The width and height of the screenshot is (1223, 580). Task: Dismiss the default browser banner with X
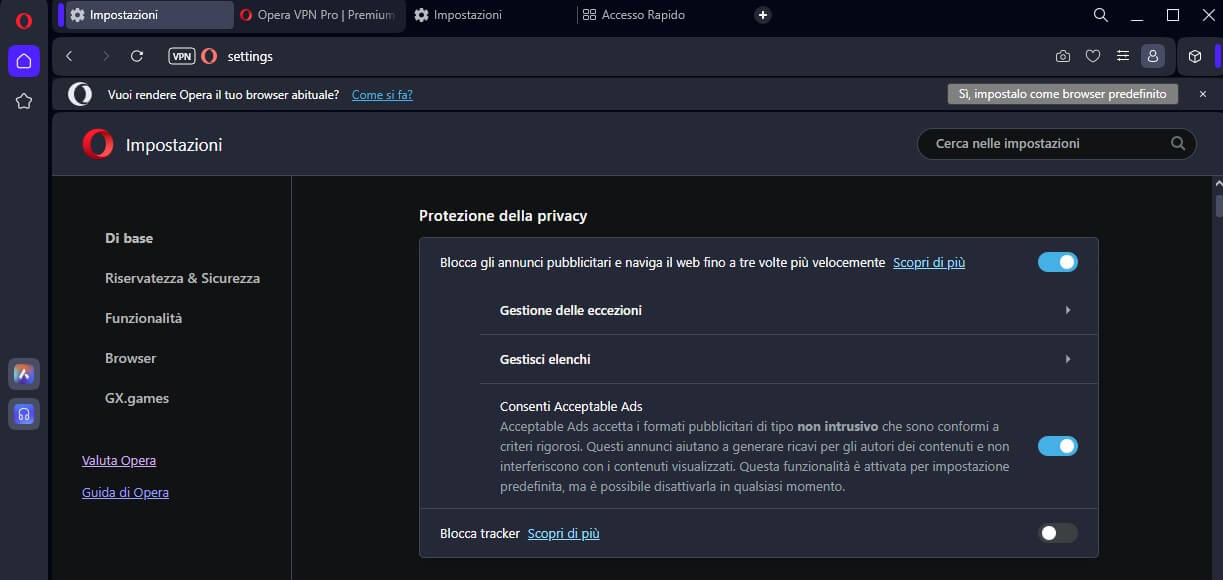pyautogui.click(x=1203, y=94)
